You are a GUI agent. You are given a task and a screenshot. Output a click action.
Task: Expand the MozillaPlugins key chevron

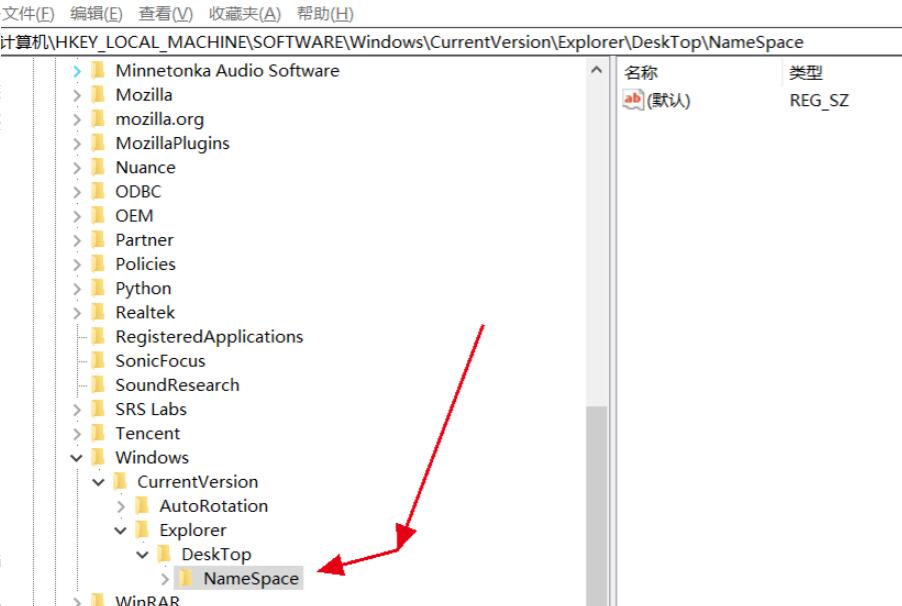[77, 144]
